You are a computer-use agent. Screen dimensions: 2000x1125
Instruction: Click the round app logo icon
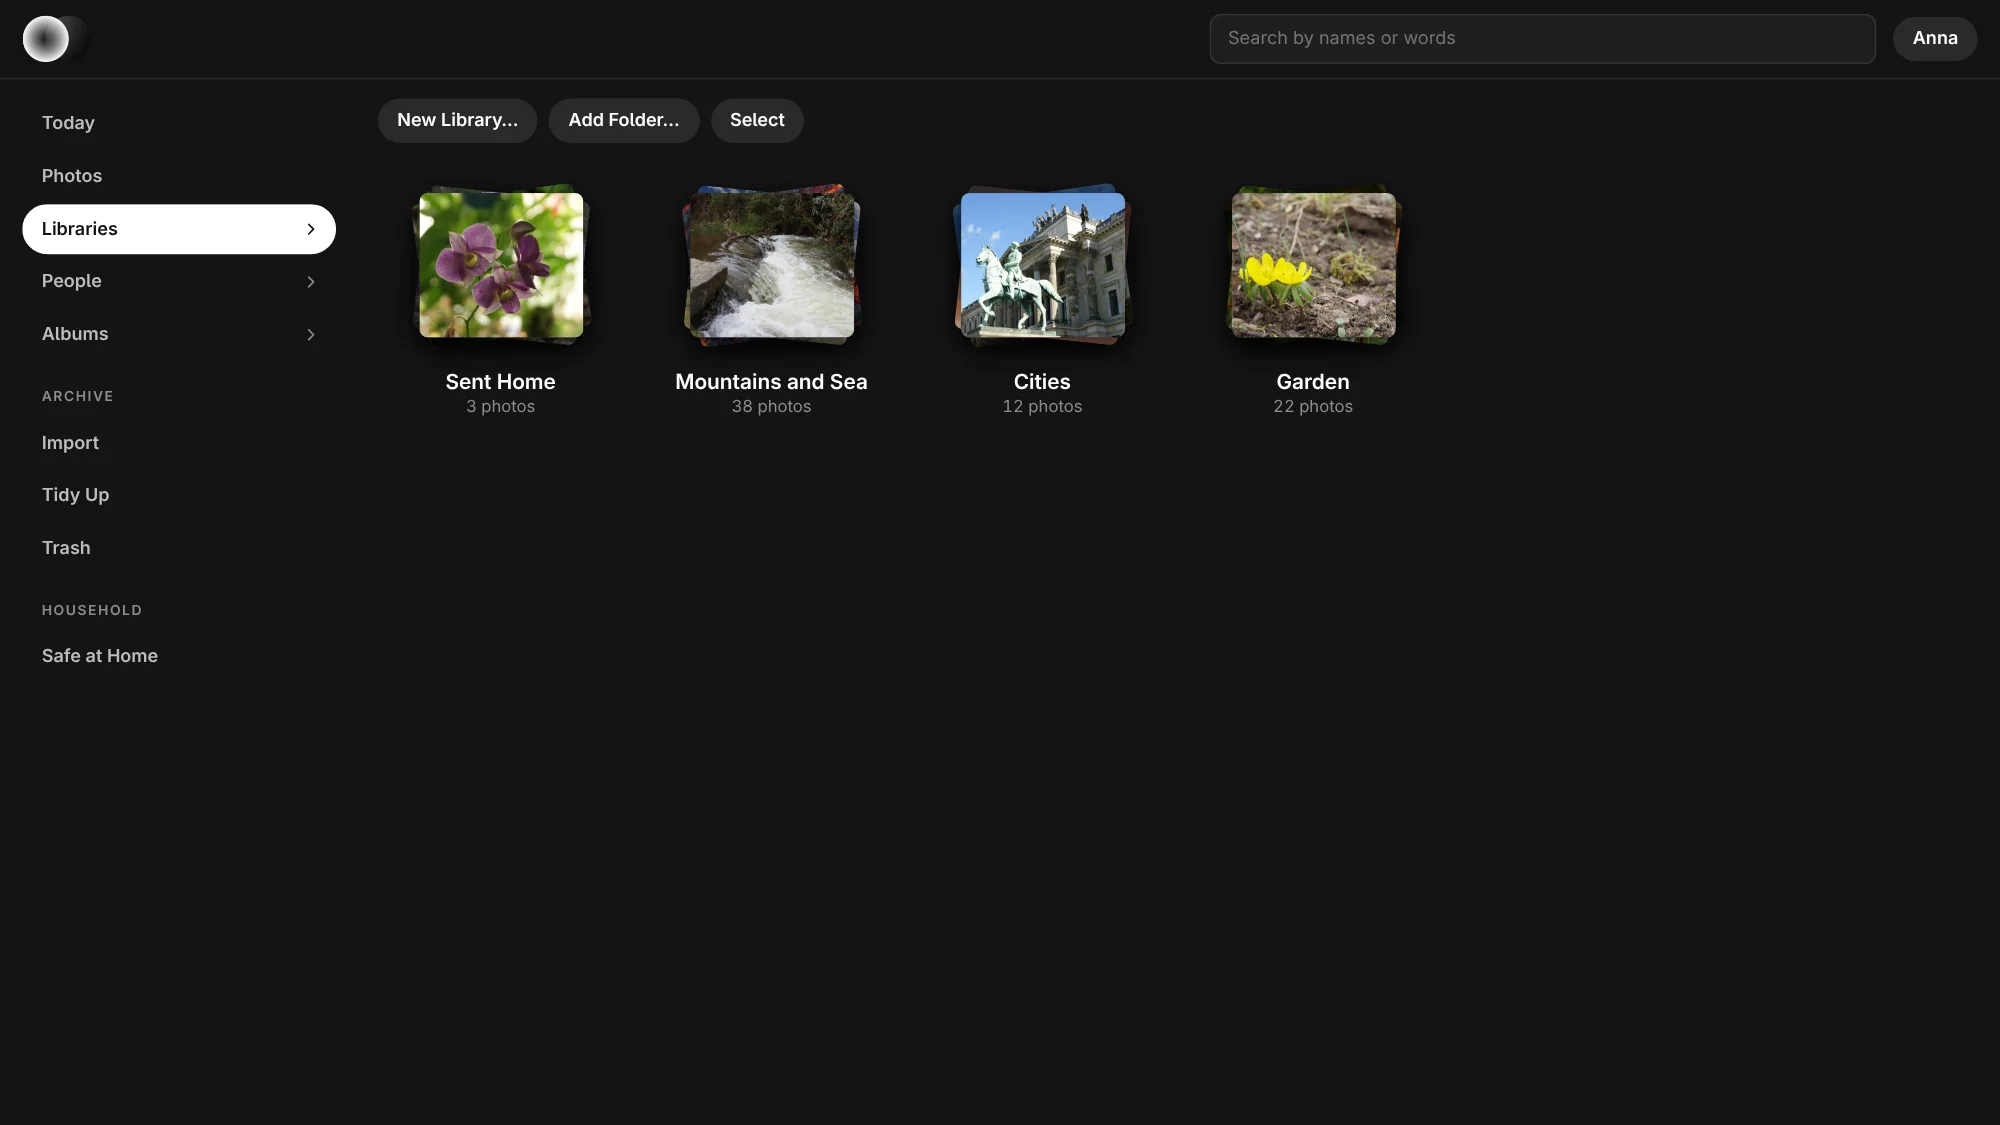click(x=46, y=39)
